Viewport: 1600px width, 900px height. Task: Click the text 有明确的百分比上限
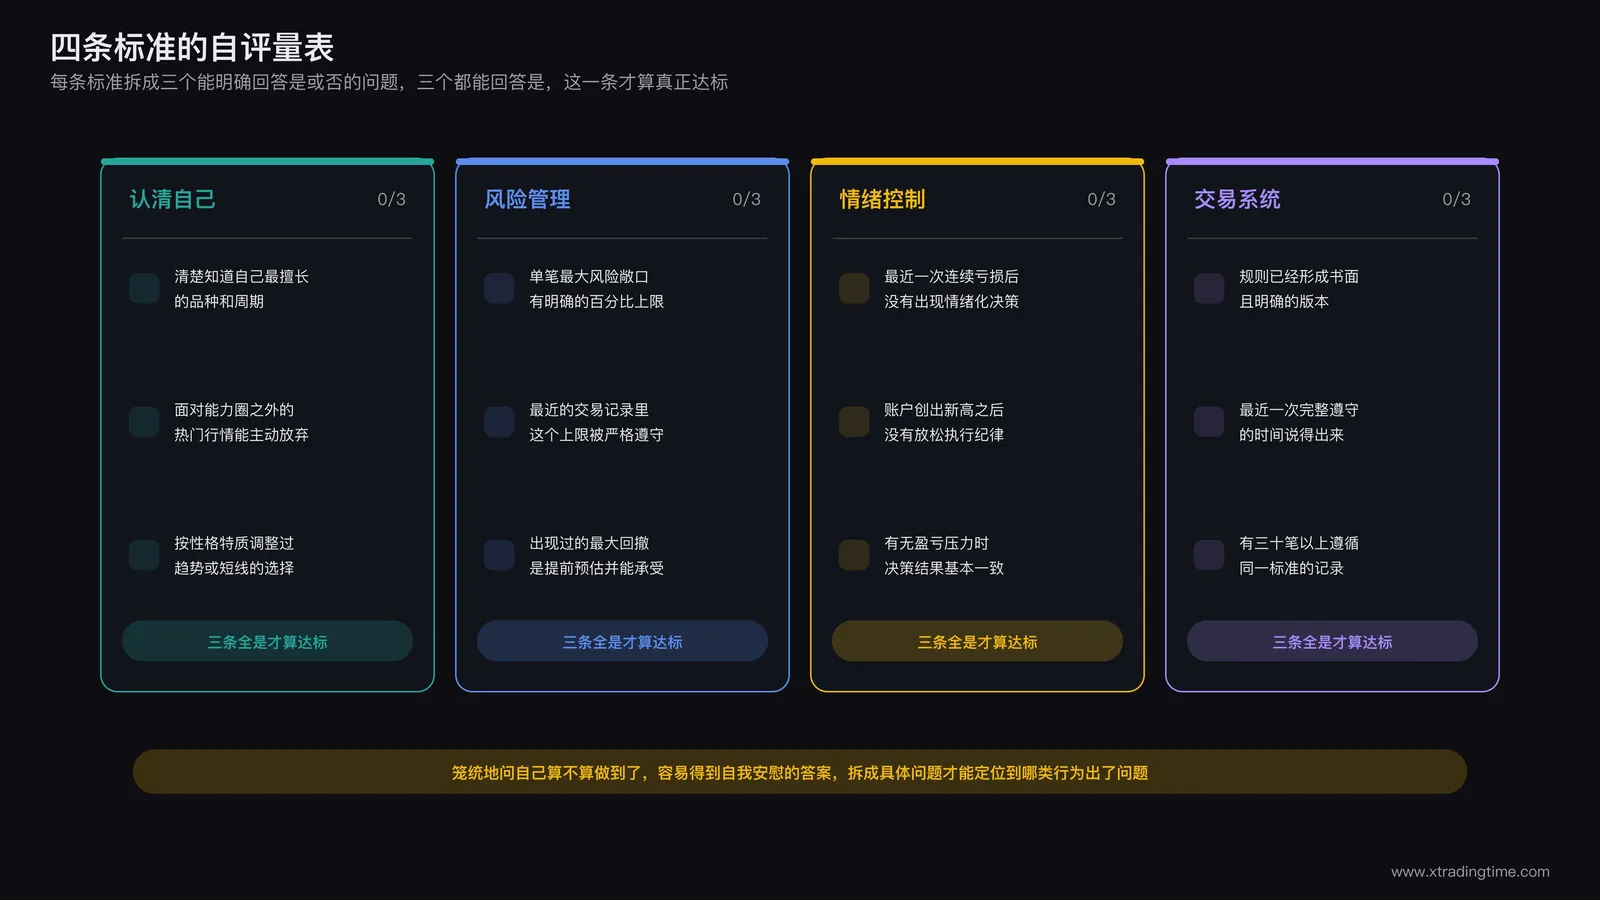[596, 301]
